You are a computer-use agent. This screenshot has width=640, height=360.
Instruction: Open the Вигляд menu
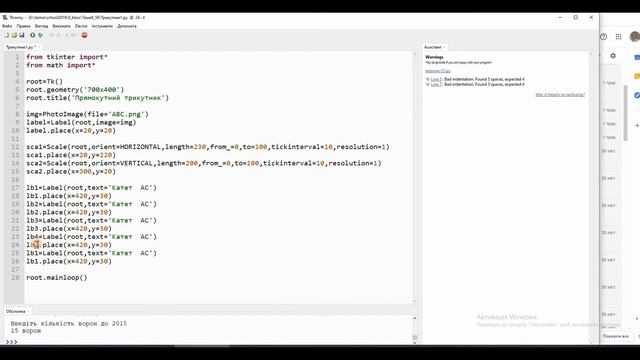click(41, 26)
